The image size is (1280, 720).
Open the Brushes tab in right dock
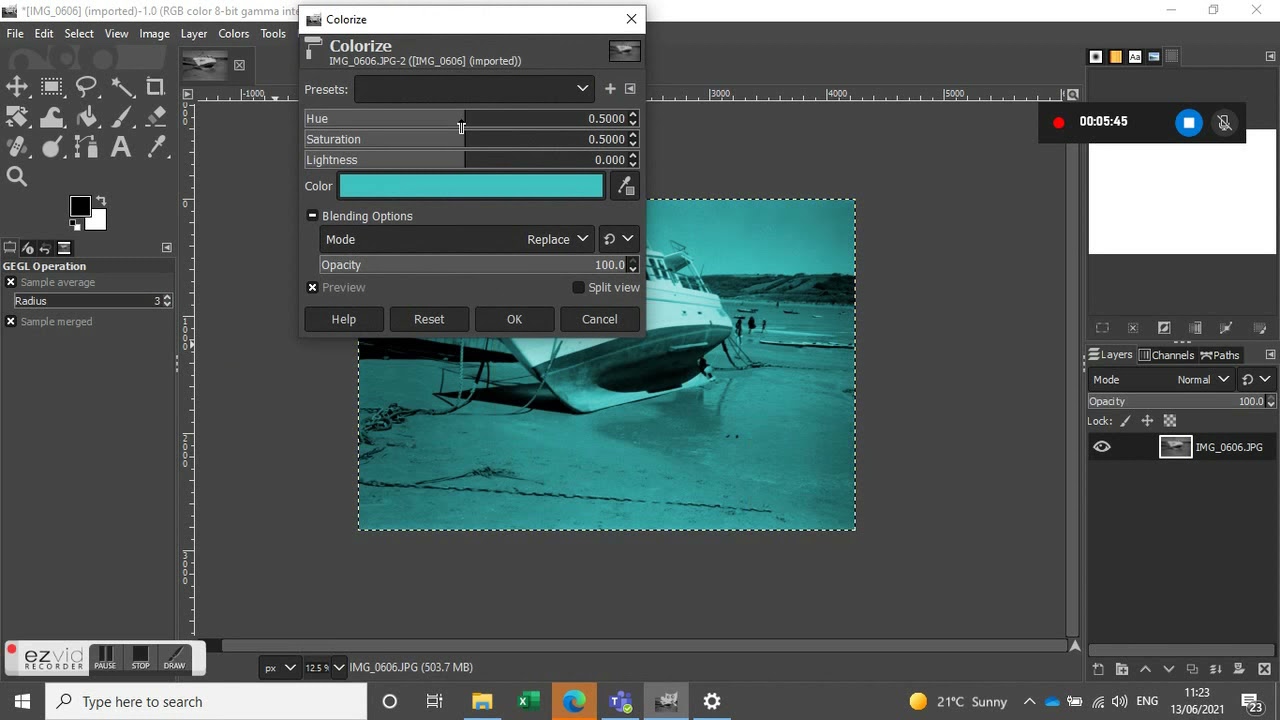[x=1096, y=57]
